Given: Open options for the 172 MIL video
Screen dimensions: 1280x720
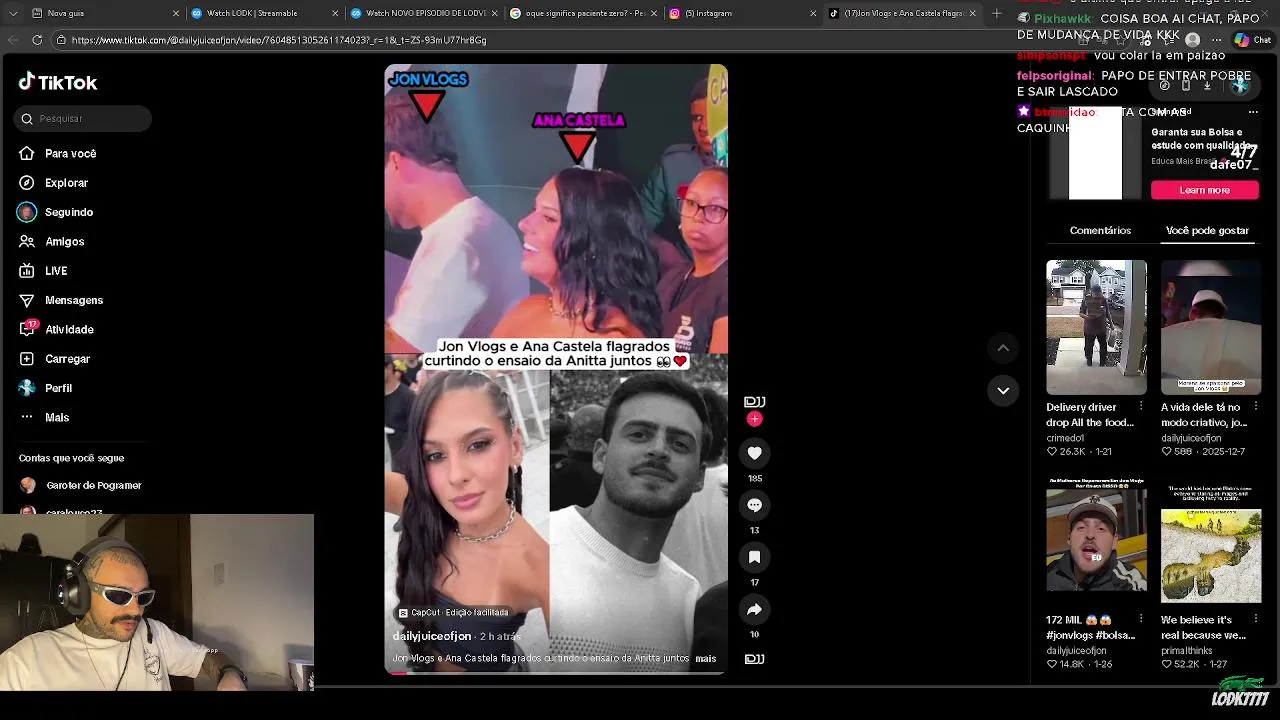Looking at the screenshot, I should click(1141, 620).
